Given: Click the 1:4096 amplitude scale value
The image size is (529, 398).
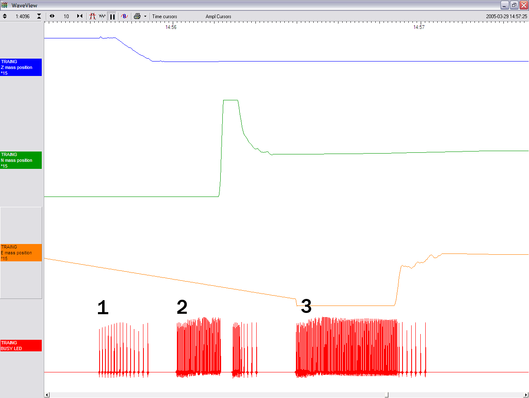Looking at the screenshot, I should [22, 16].
